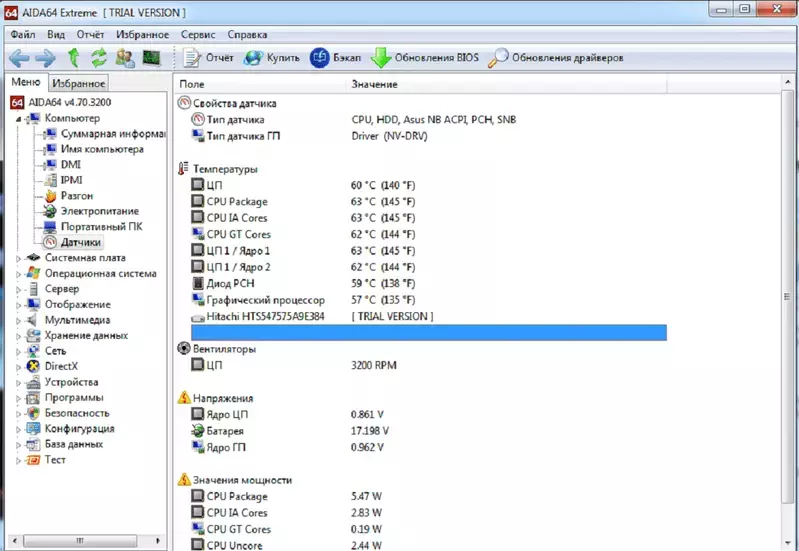The image size is (799, 551).
Task: Switch to the Меню side tab
Action: (x=25, y=82)
